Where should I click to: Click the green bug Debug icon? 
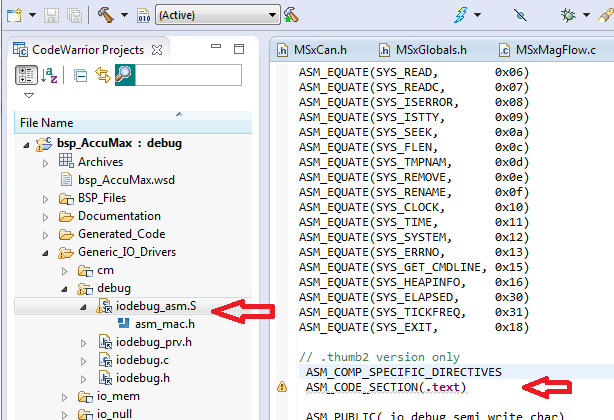coord(568,15)
